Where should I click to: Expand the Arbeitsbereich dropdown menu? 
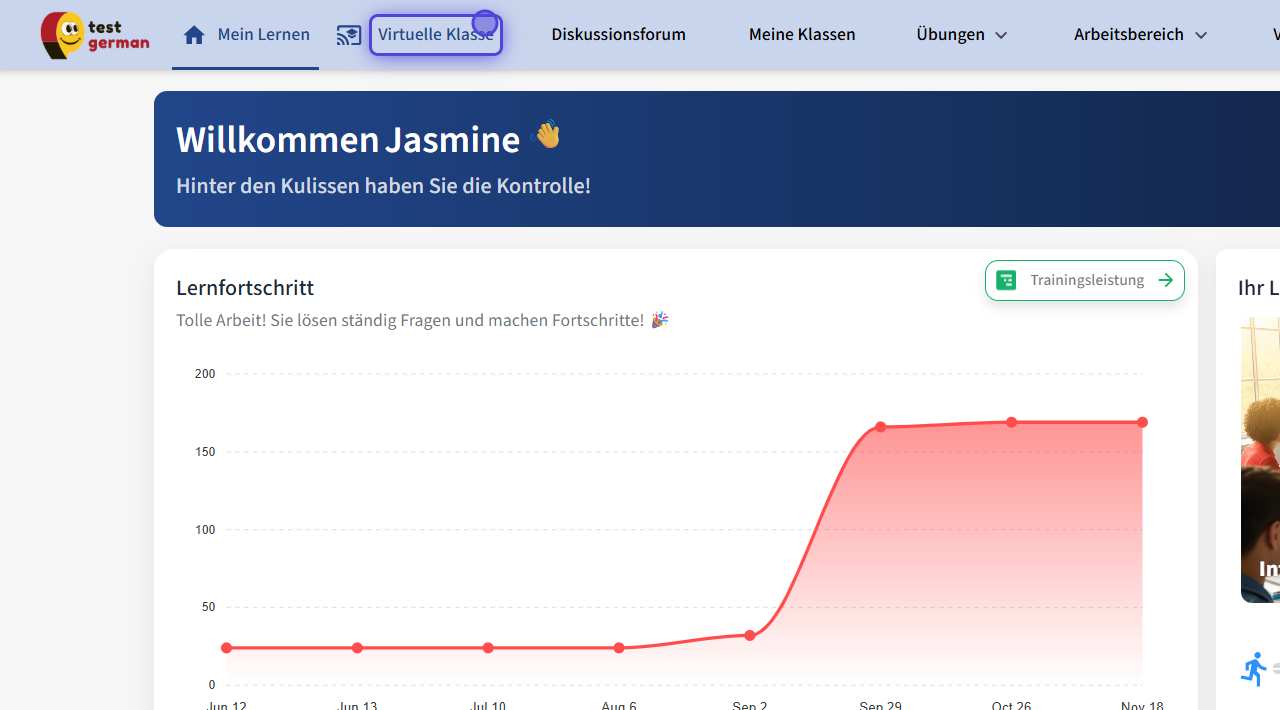(1140, 35)
